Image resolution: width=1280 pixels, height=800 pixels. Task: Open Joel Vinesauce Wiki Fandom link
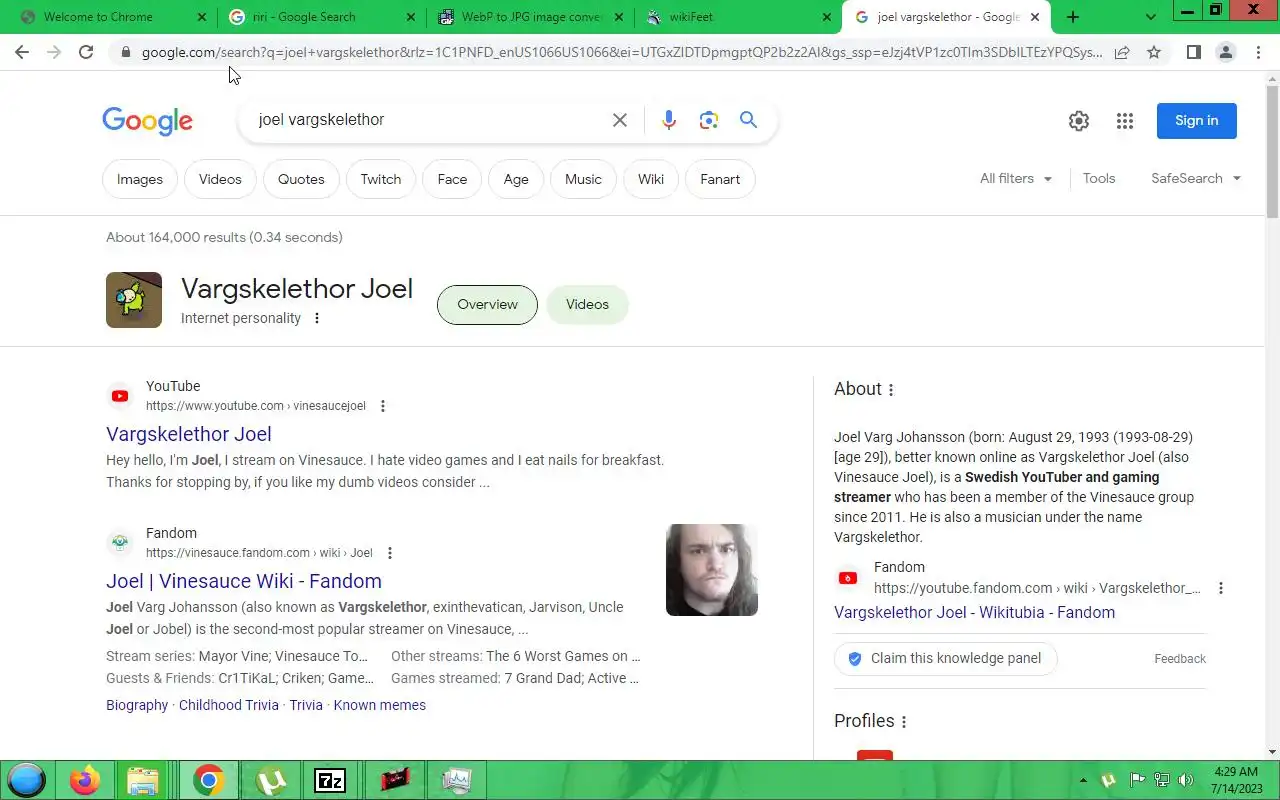(x=244, y=581)
